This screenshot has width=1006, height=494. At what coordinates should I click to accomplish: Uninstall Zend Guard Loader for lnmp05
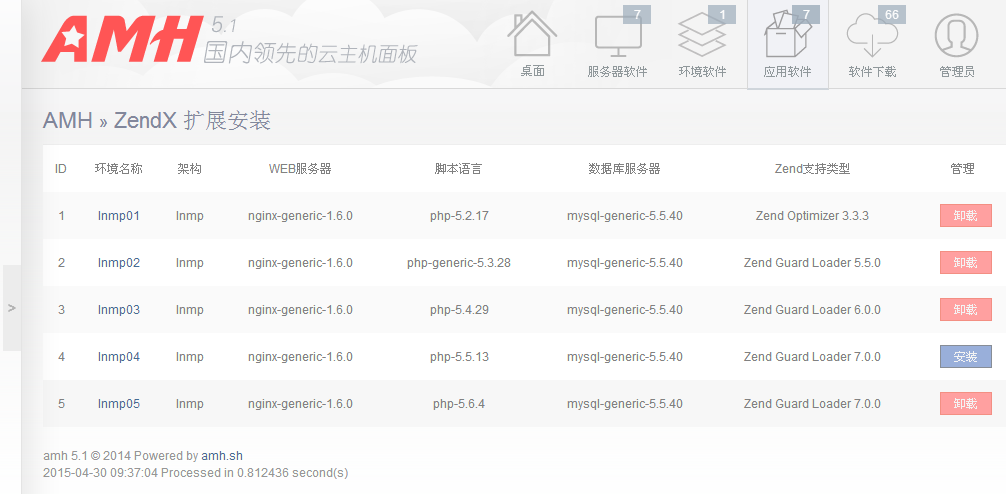965,403
